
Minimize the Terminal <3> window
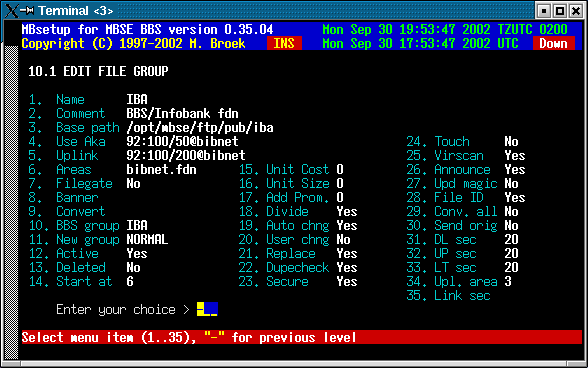[x=543, y=11]
